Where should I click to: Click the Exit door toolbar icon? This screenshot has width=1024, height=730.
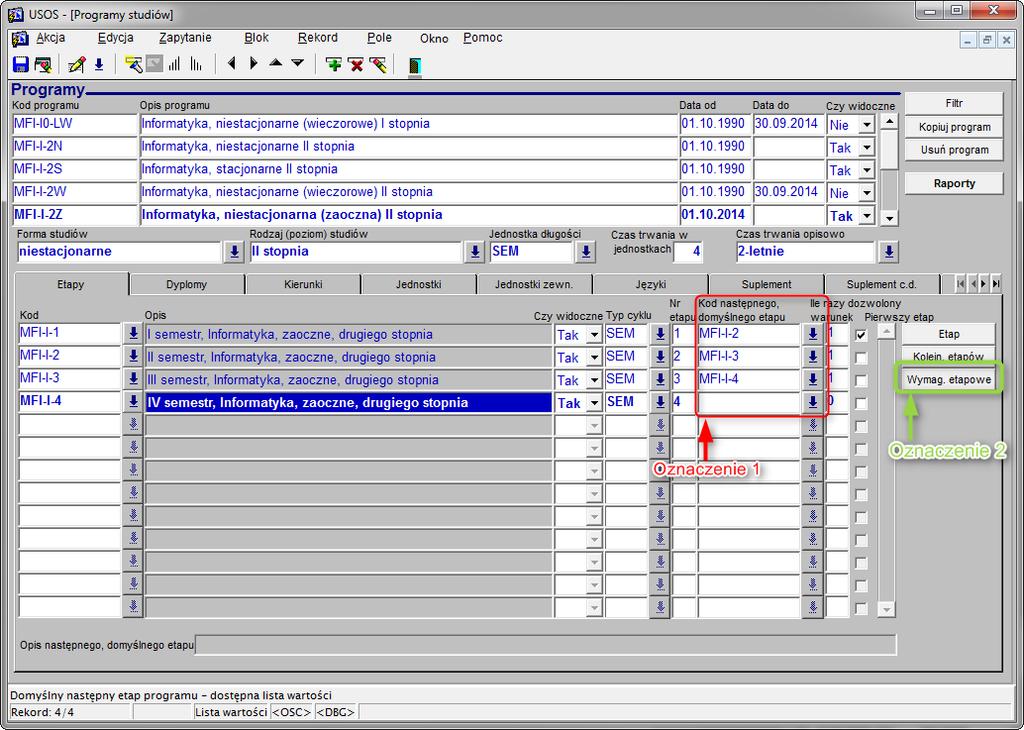[414, 65]
